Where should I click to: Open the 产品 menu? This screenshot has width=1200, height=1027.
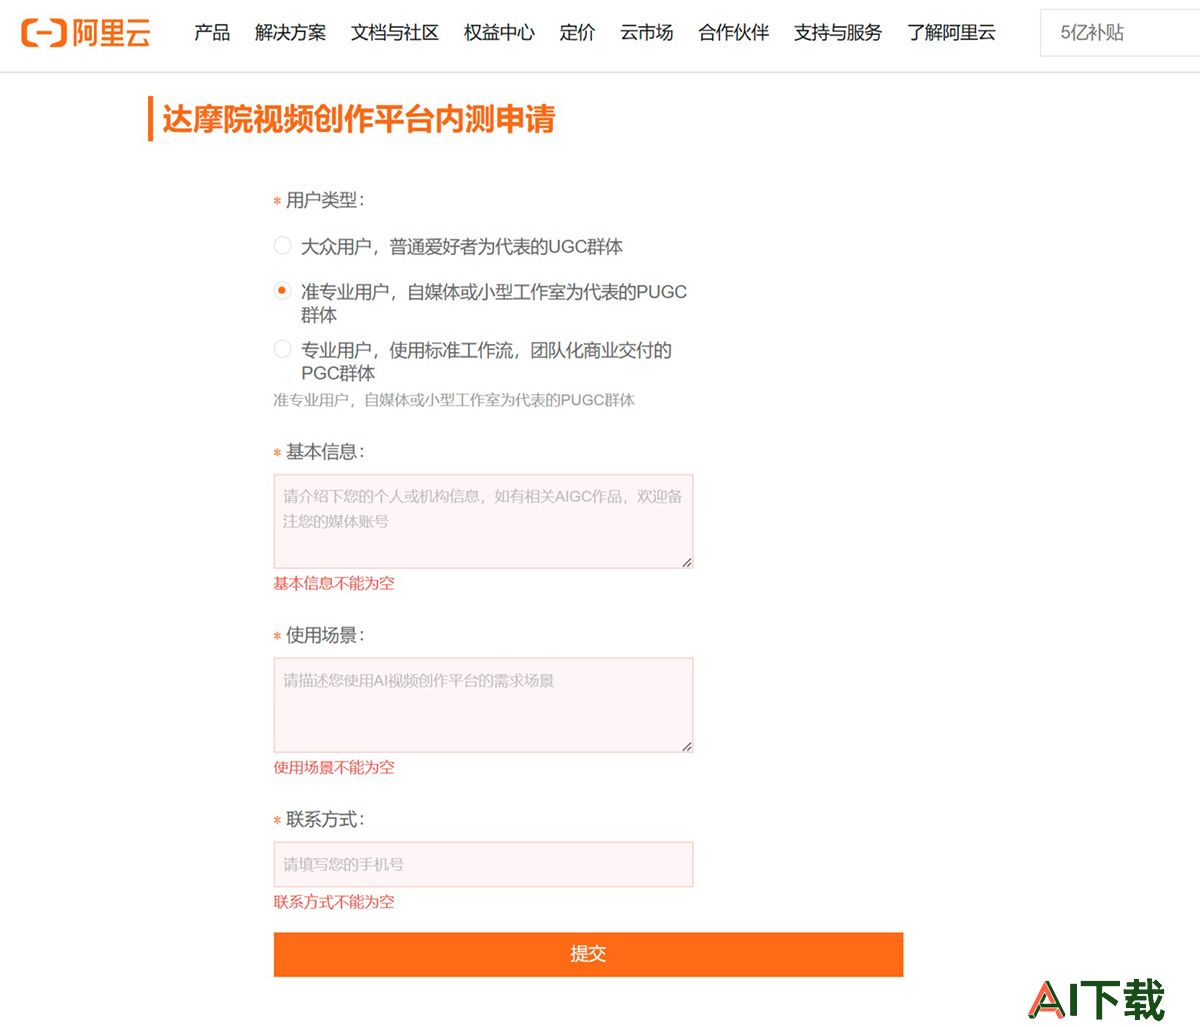pos(212,33)
